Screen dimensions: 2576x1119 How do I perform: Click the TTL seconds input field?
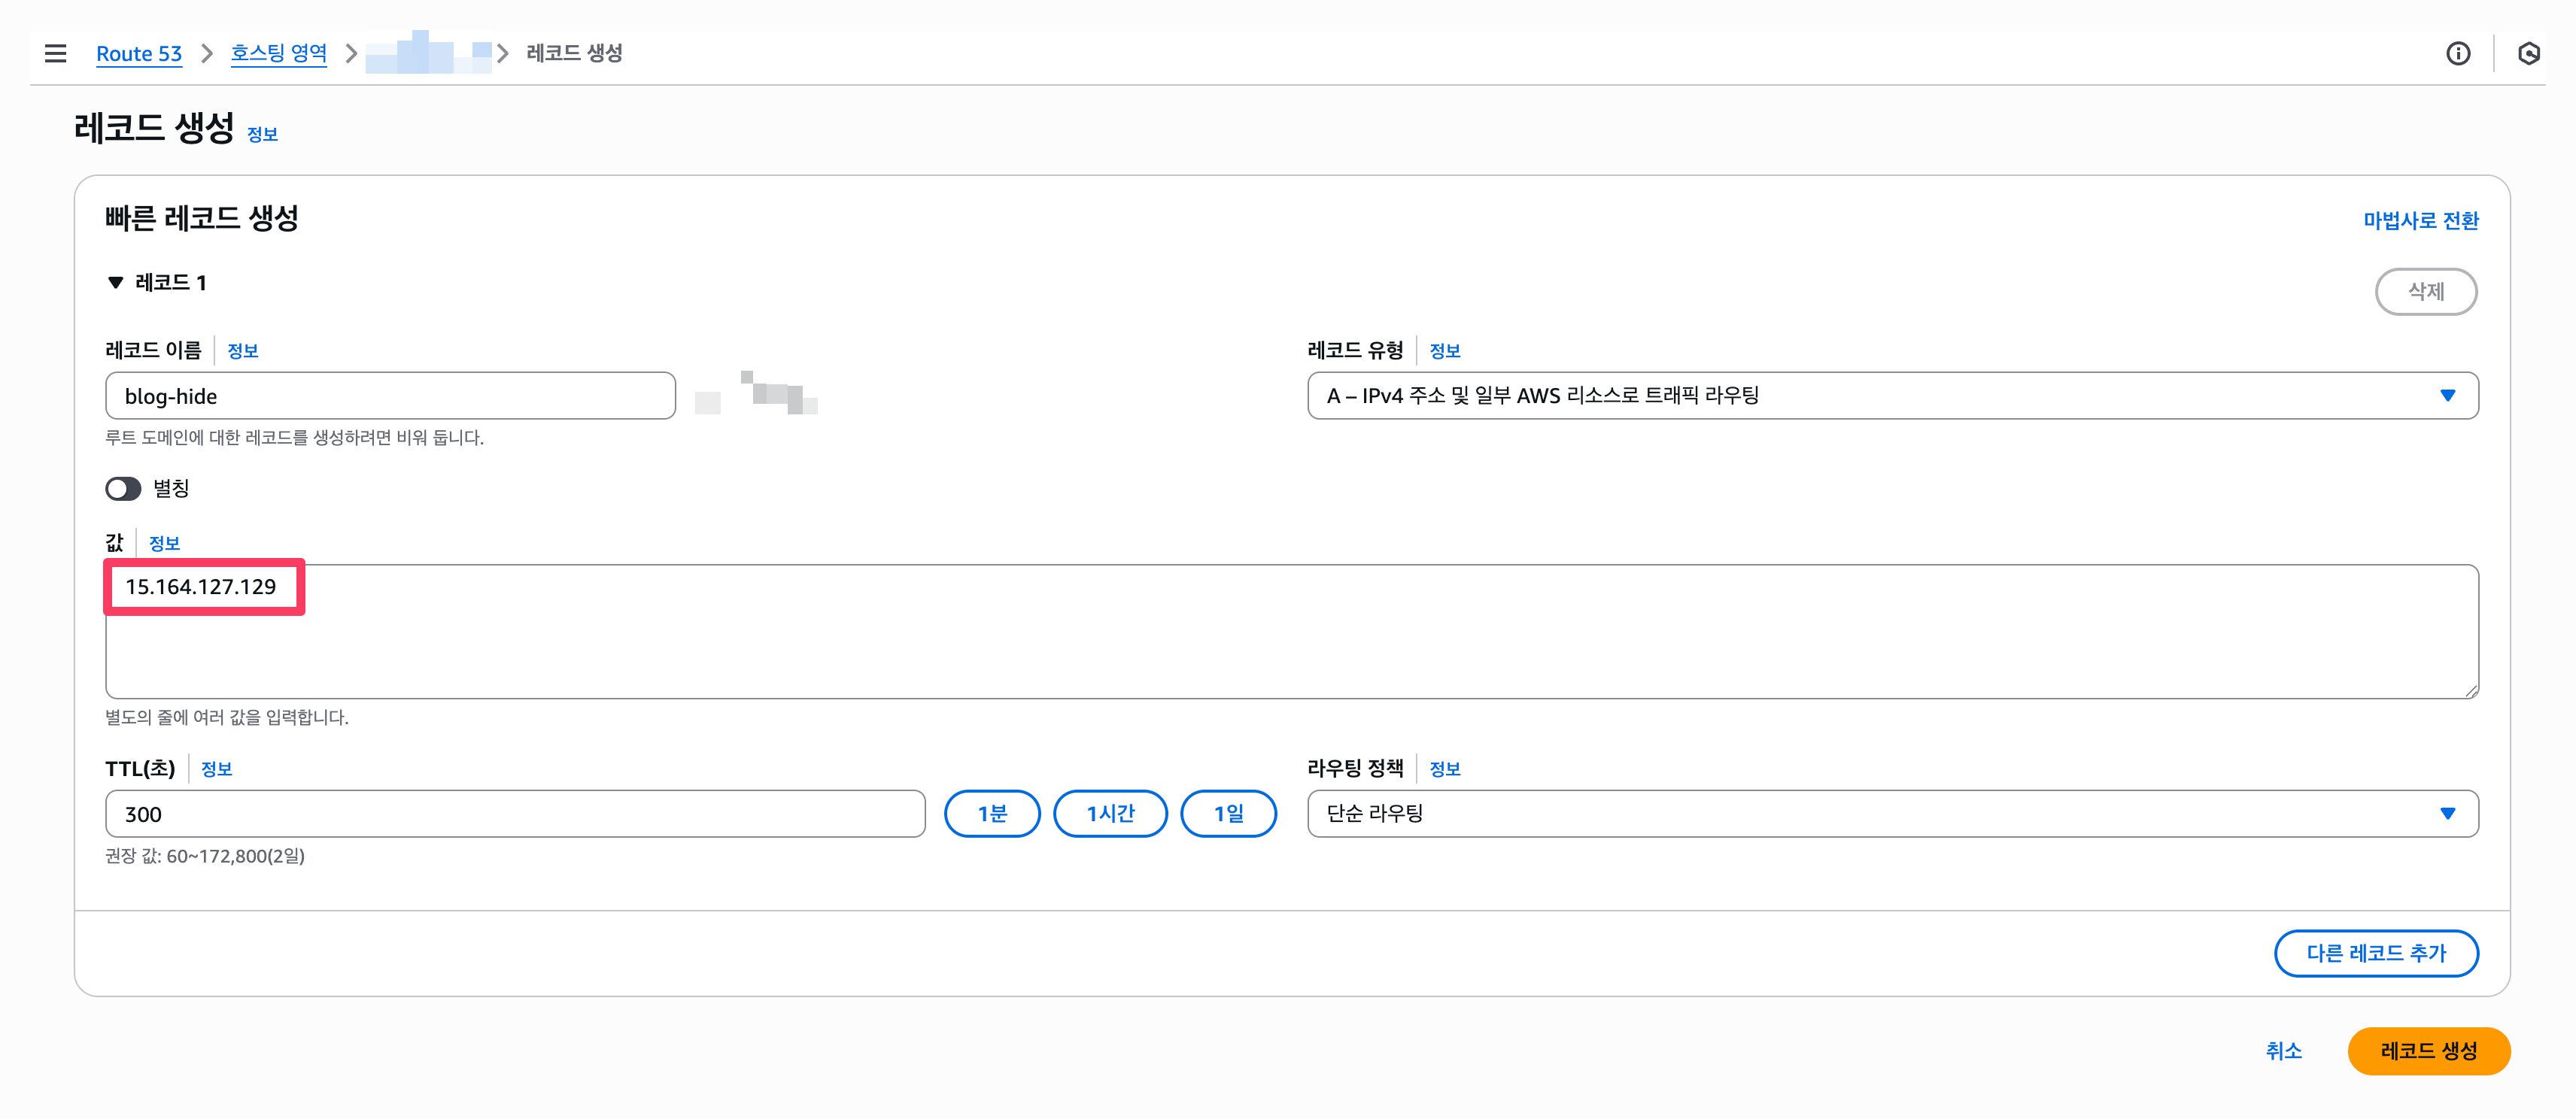click(x=514, y=813)
